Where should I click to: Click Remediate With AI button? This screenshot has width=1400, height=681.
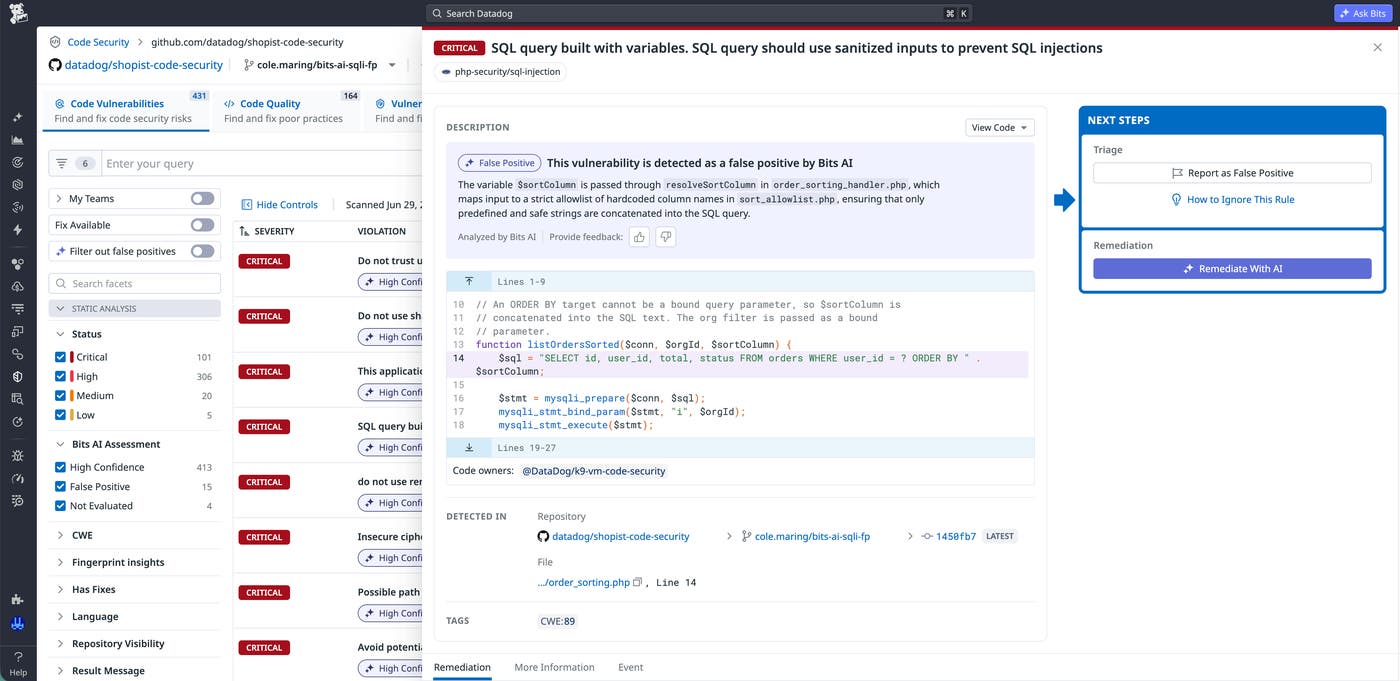tap(1232, 269)
